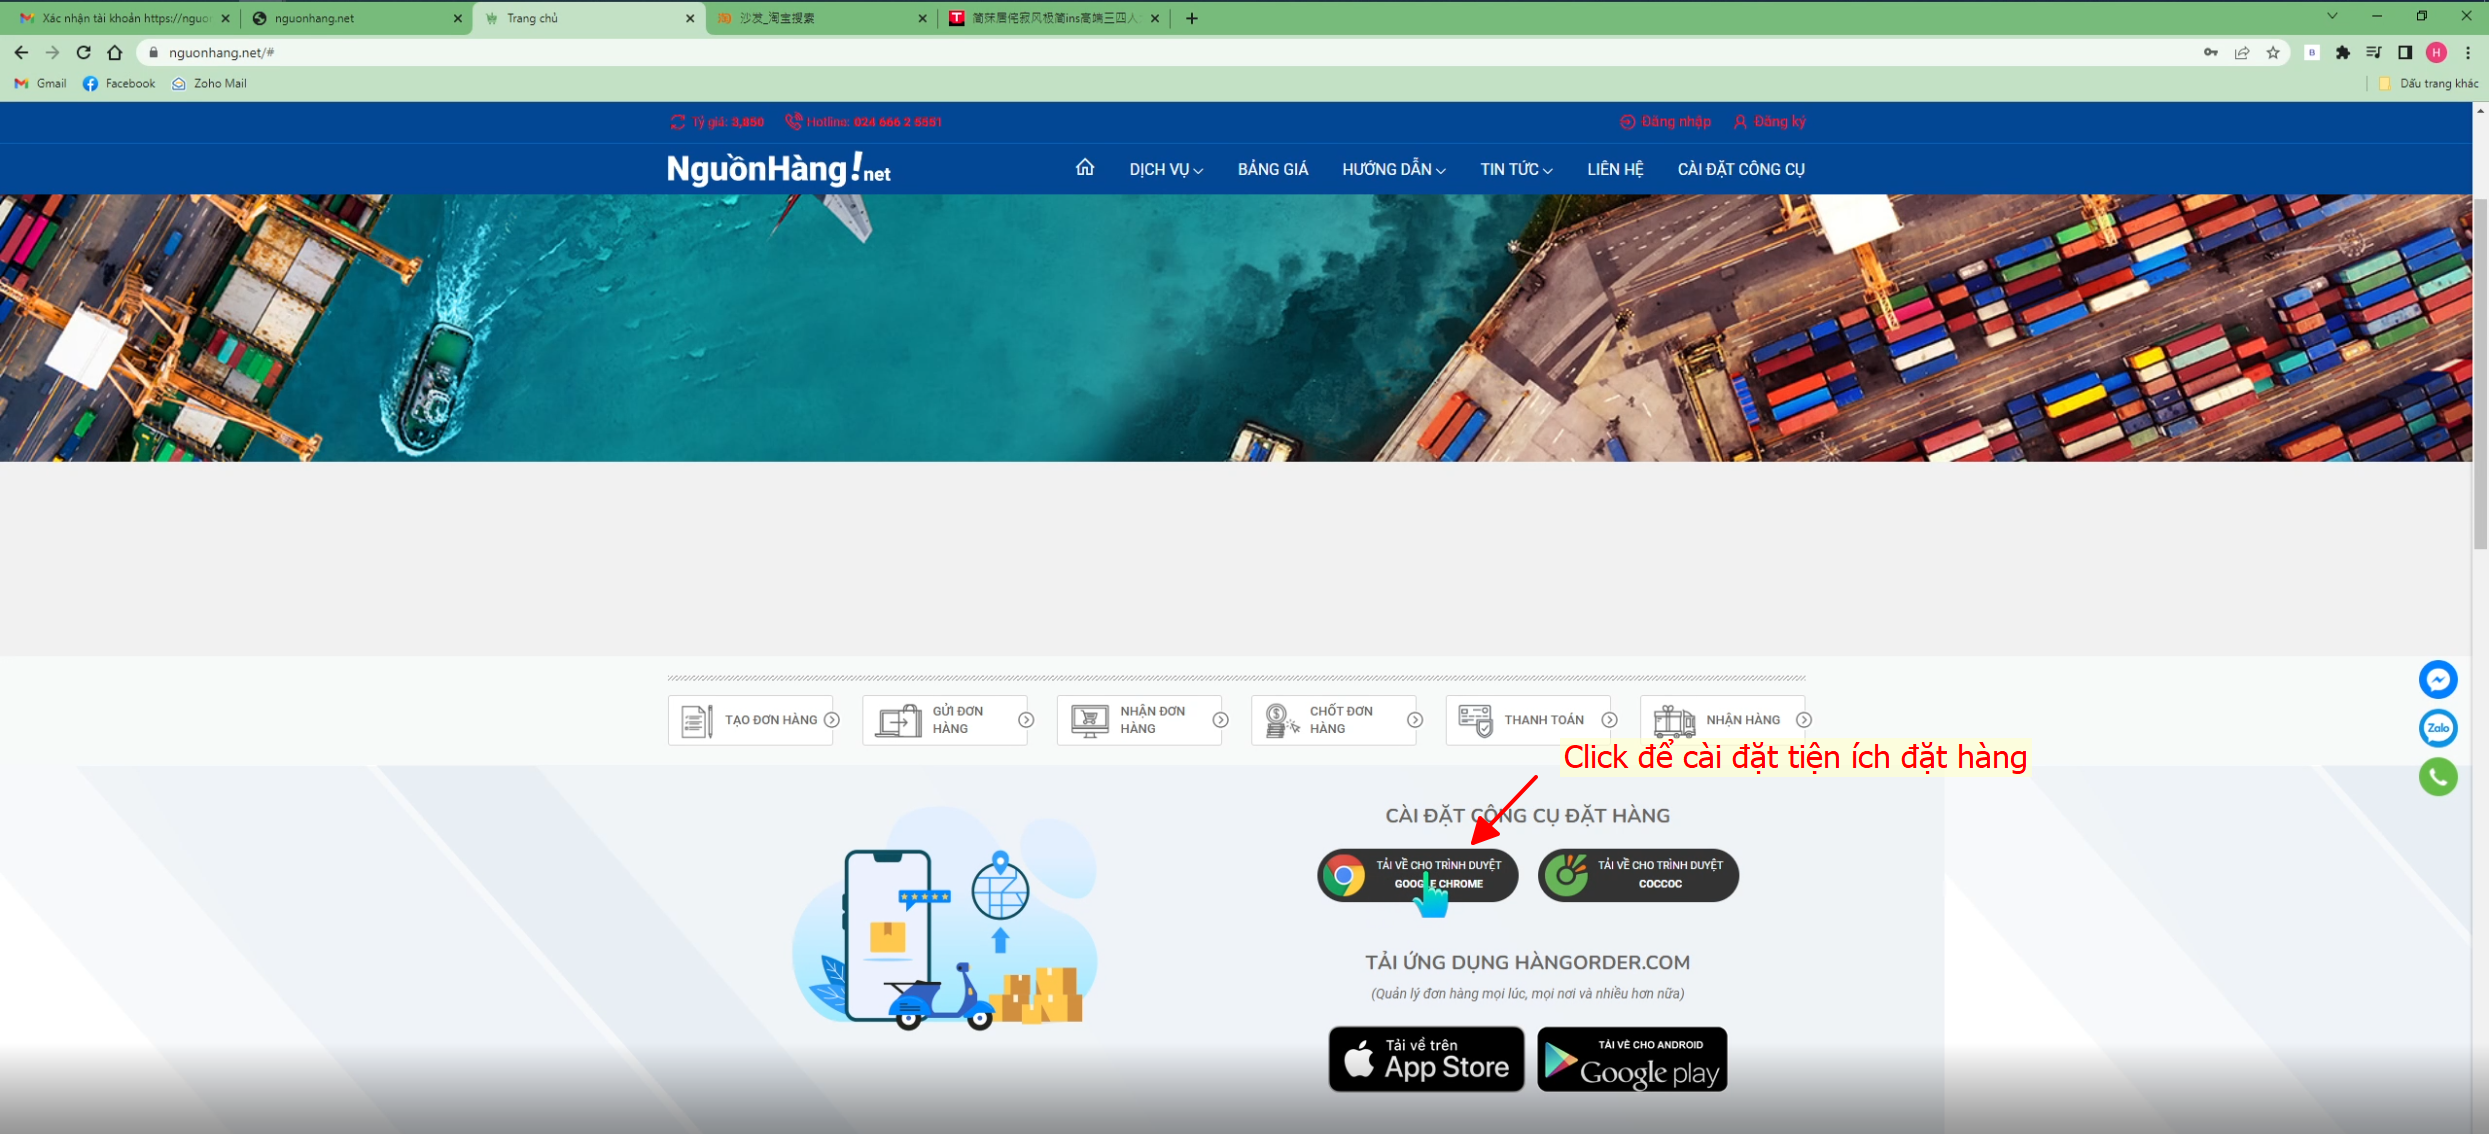The image size is (2489, 1134).
Task: Click the home icon in navigation bar
Action: click(x=1084, y=168)
